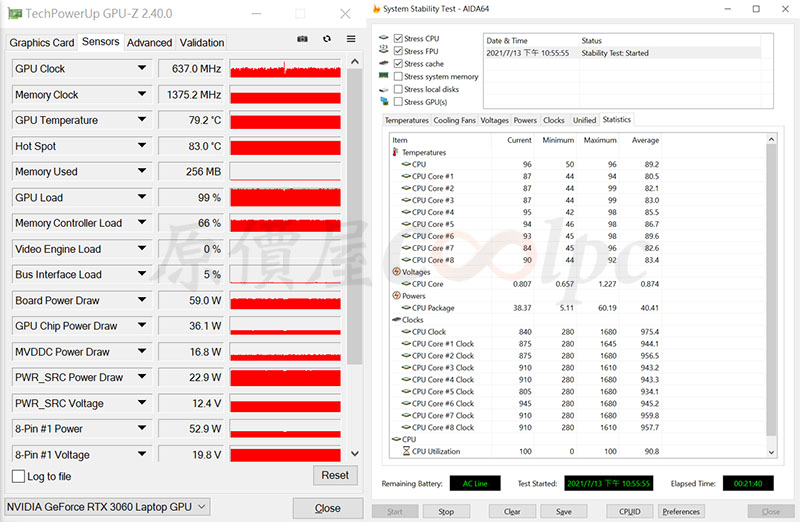Image resolution: width=800 pixels, height=522 pixels.
Task: Enable Stress system memory checkbox
Action: click(x=398, y=77)
